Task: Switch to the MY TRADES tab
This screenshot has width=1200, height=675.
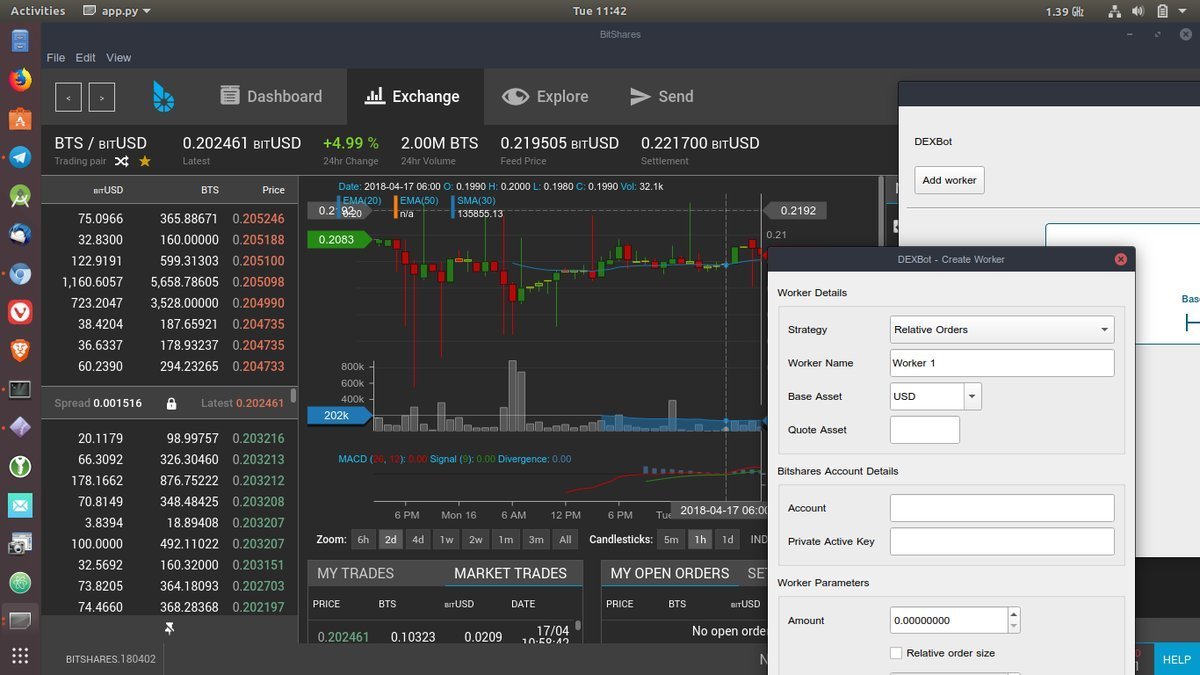Action: click(356, 573)
